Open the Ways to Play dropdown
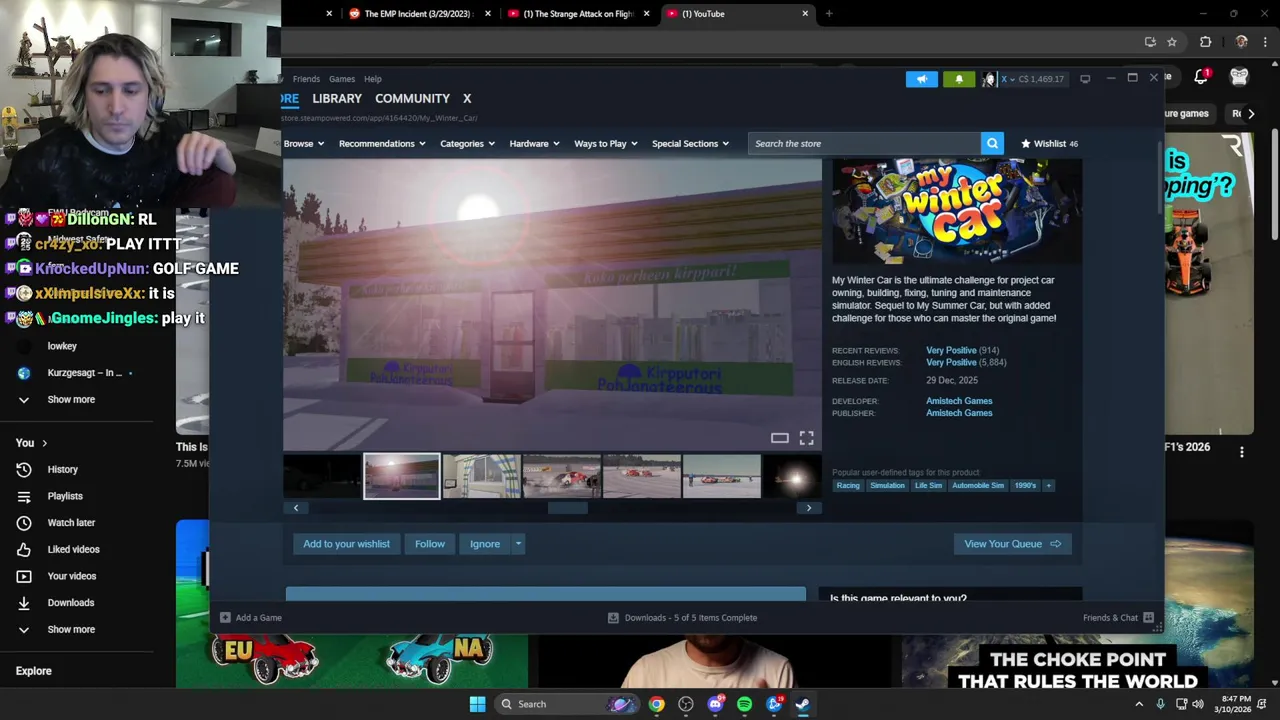Image resolution: width=1280 pixels, height=720 pixels. pyautogui.click(x=606, y=144)
